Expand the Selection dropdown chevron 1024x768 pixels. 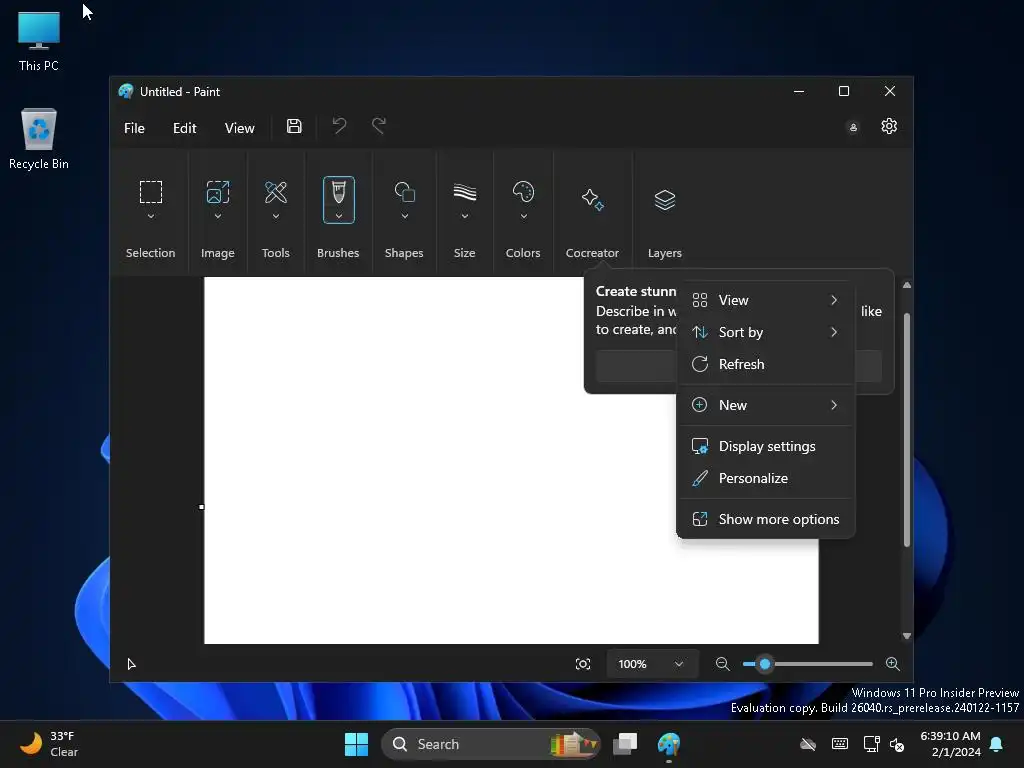tap(151, 216)
